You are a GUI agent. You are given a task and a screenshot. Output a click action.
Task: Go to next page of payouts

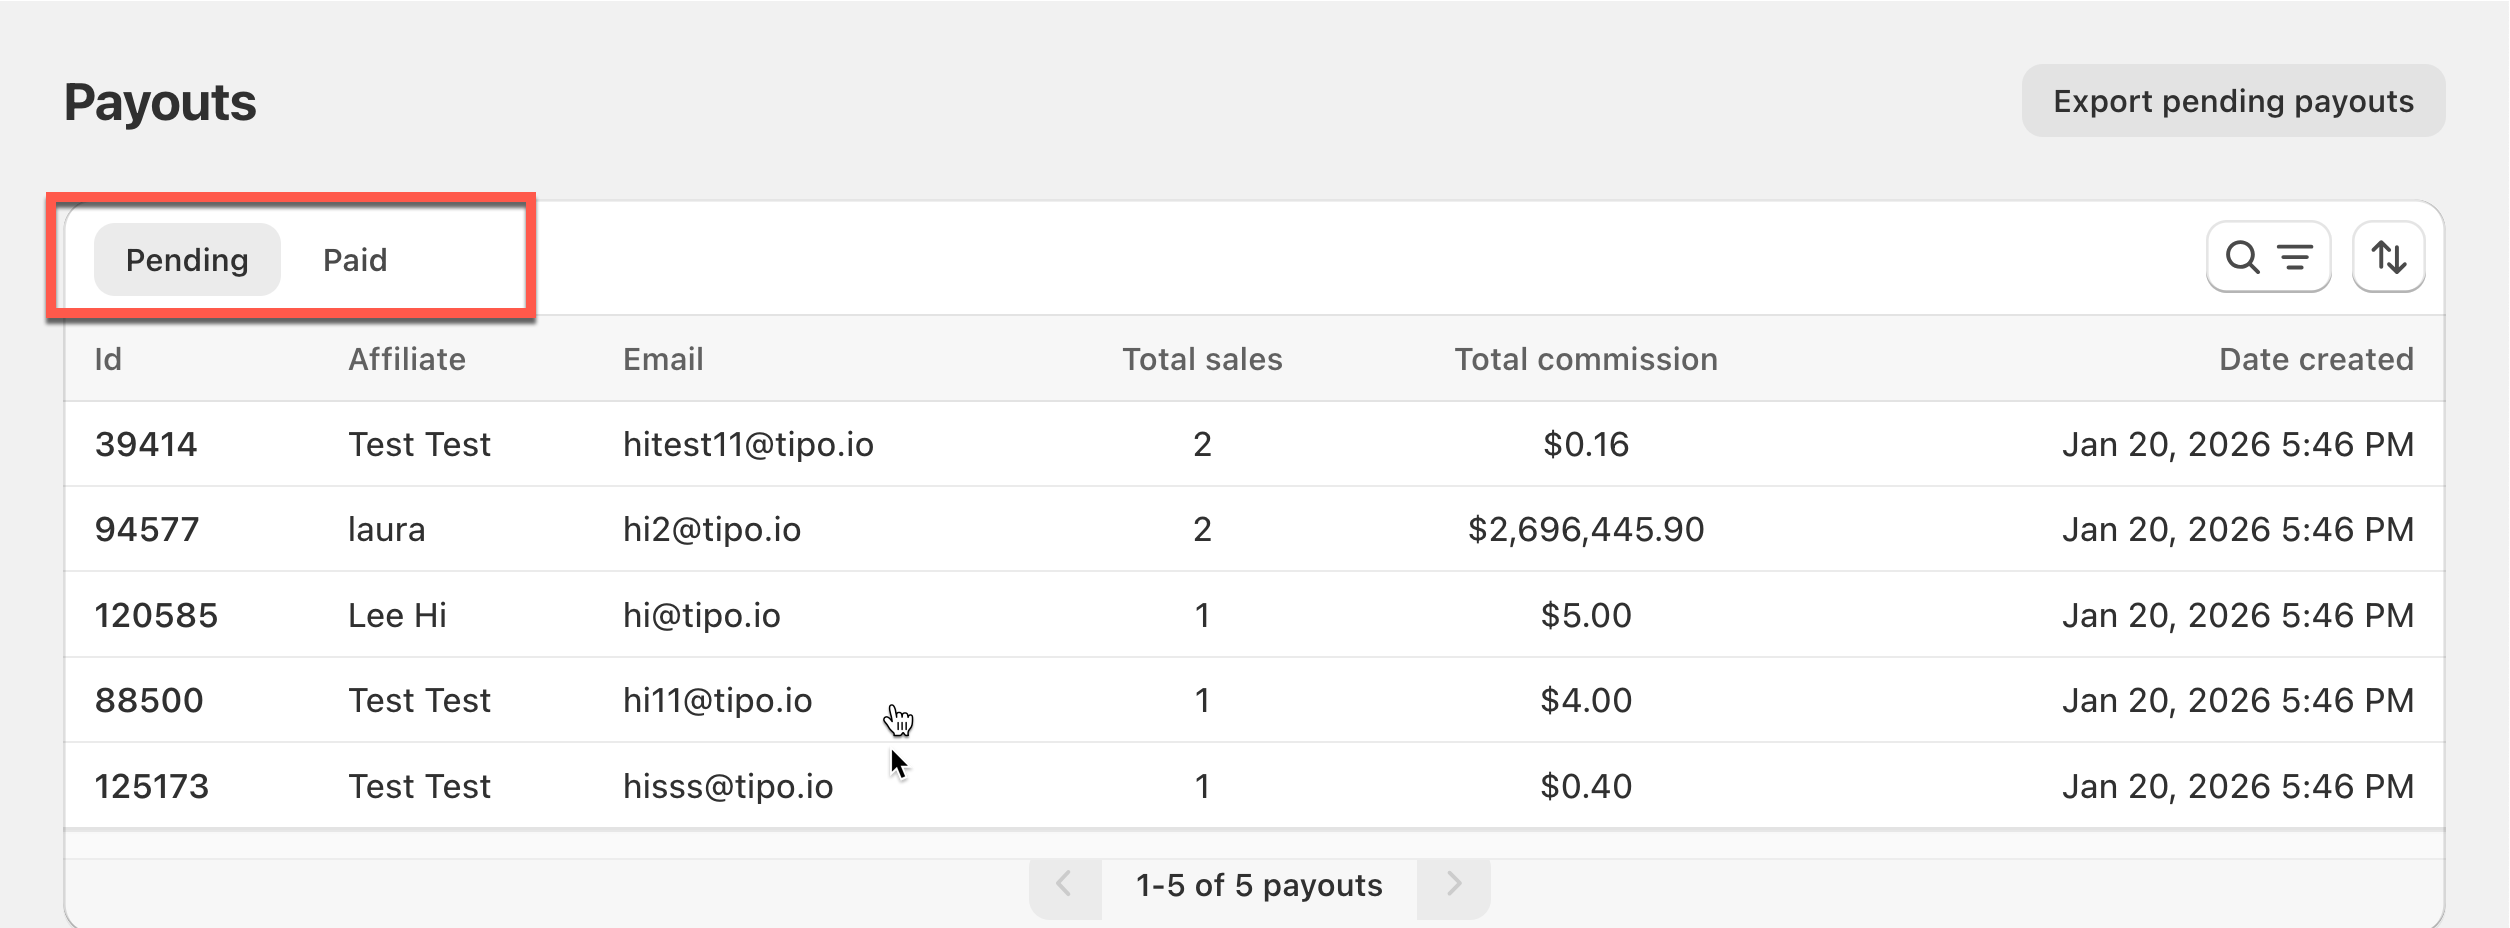point(1453,885)
